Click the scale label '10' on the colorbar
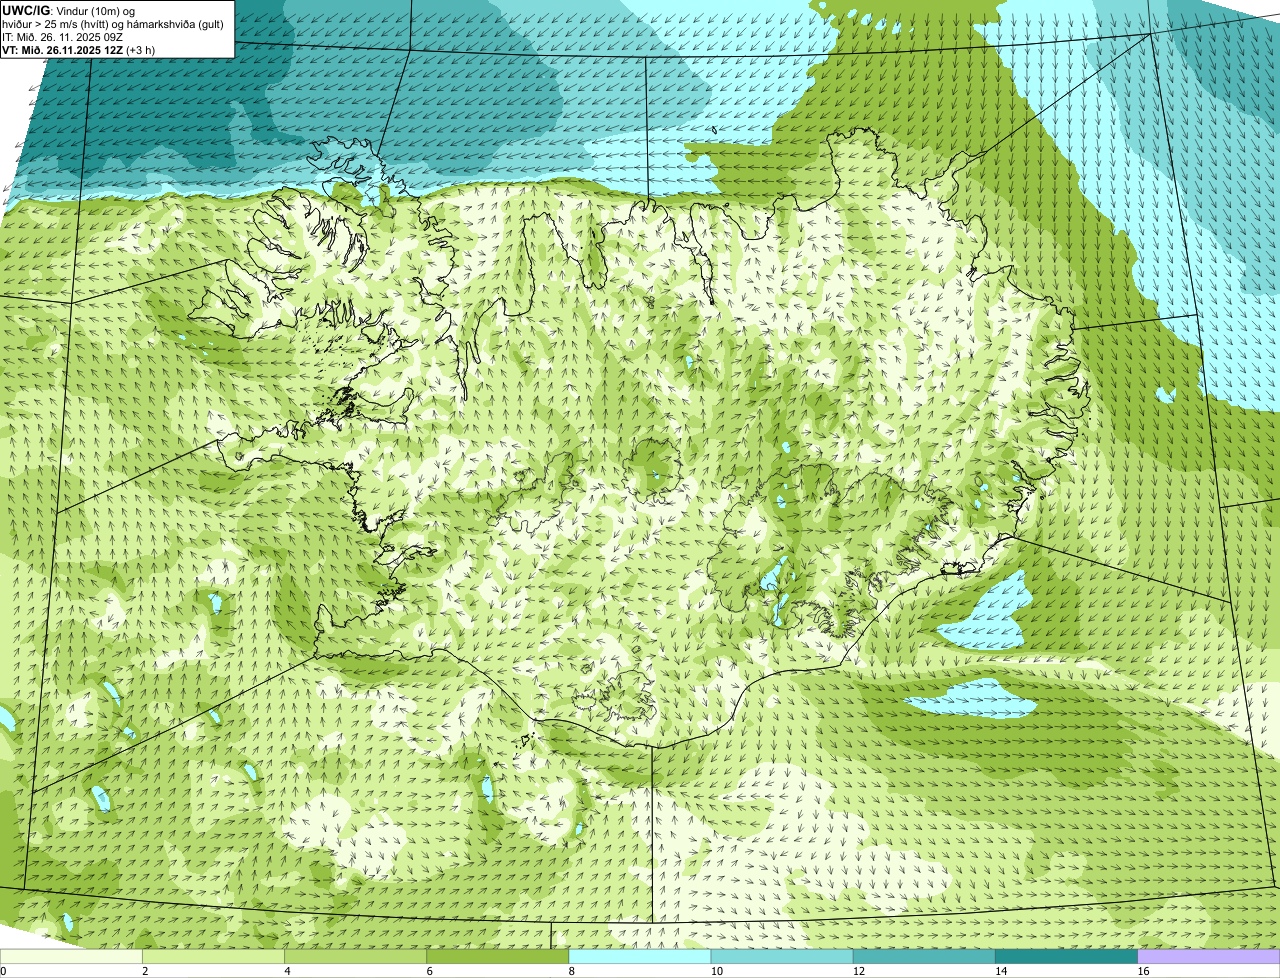Viewport: 1280px width, 978px height. coord(716,971)
